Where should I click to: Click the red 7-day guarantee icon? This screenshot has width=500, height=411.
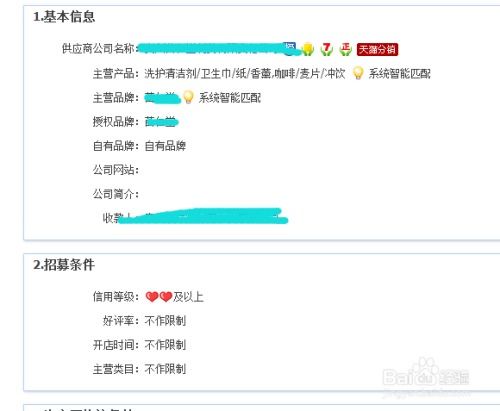click(x=327, y=49)
